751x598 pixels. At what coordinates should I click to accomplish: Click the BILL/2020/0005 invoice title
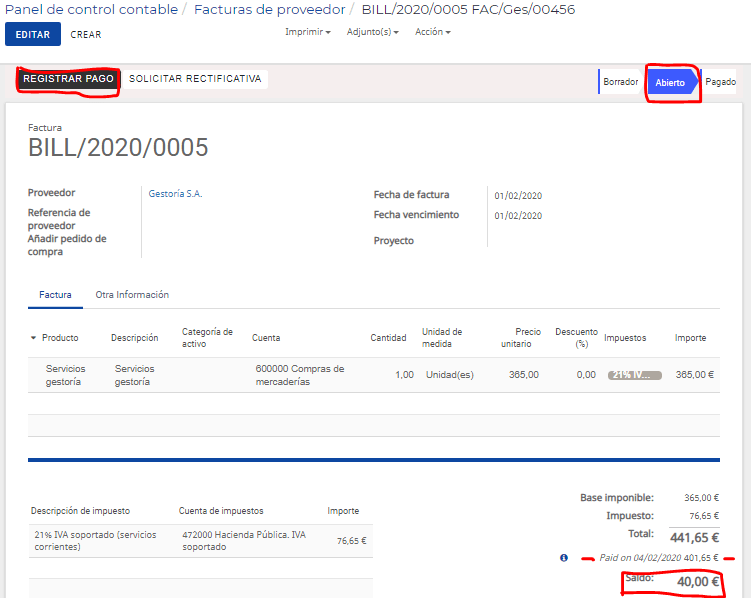[118, 147]
